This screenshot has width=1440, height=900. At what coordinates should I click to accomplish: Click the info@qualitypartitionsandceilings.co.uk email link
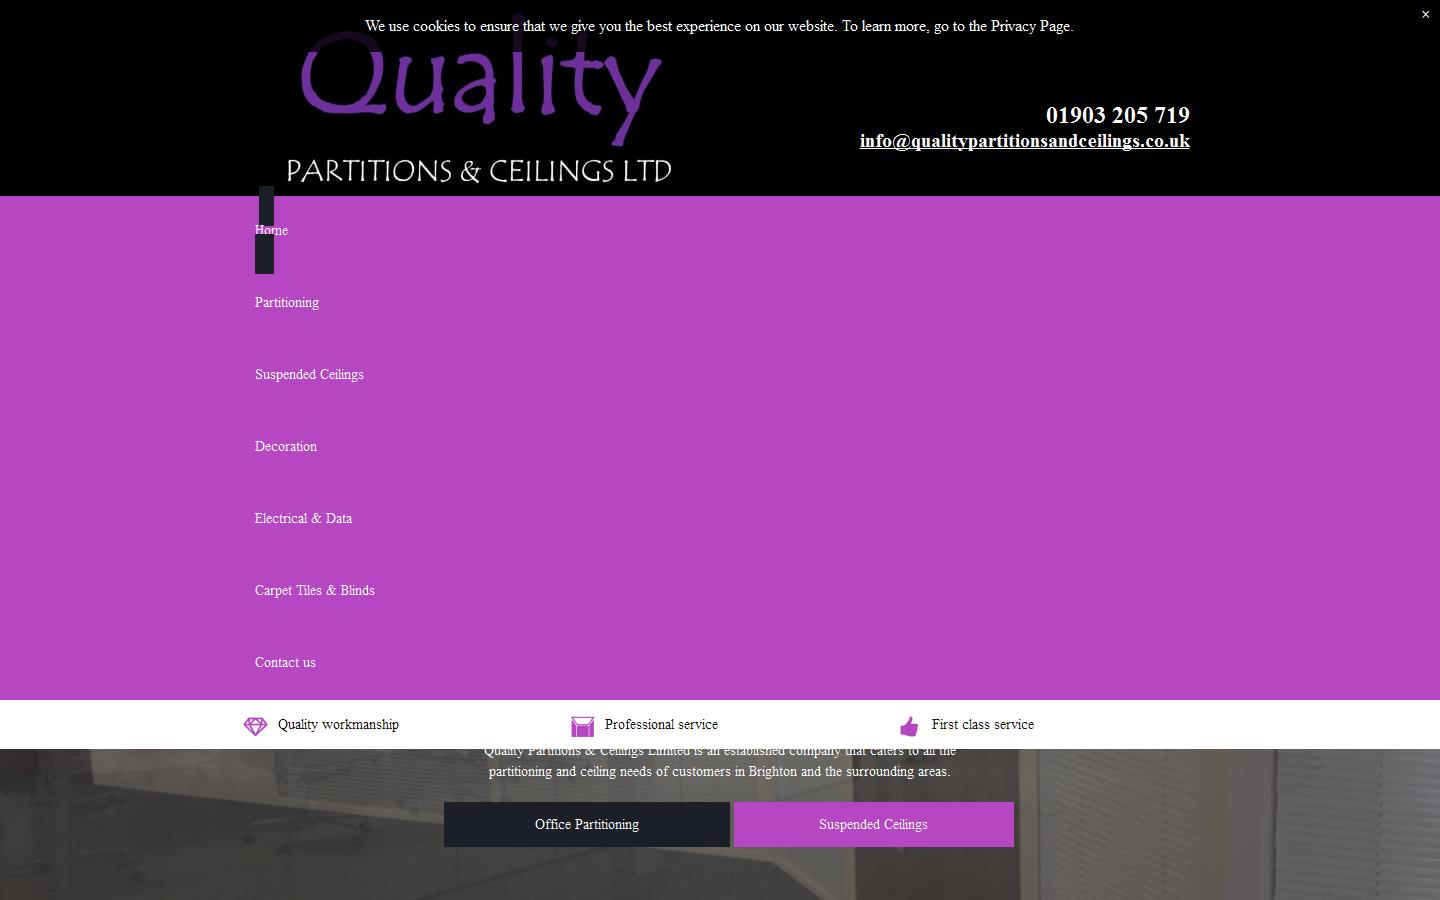click(1024, 141)
